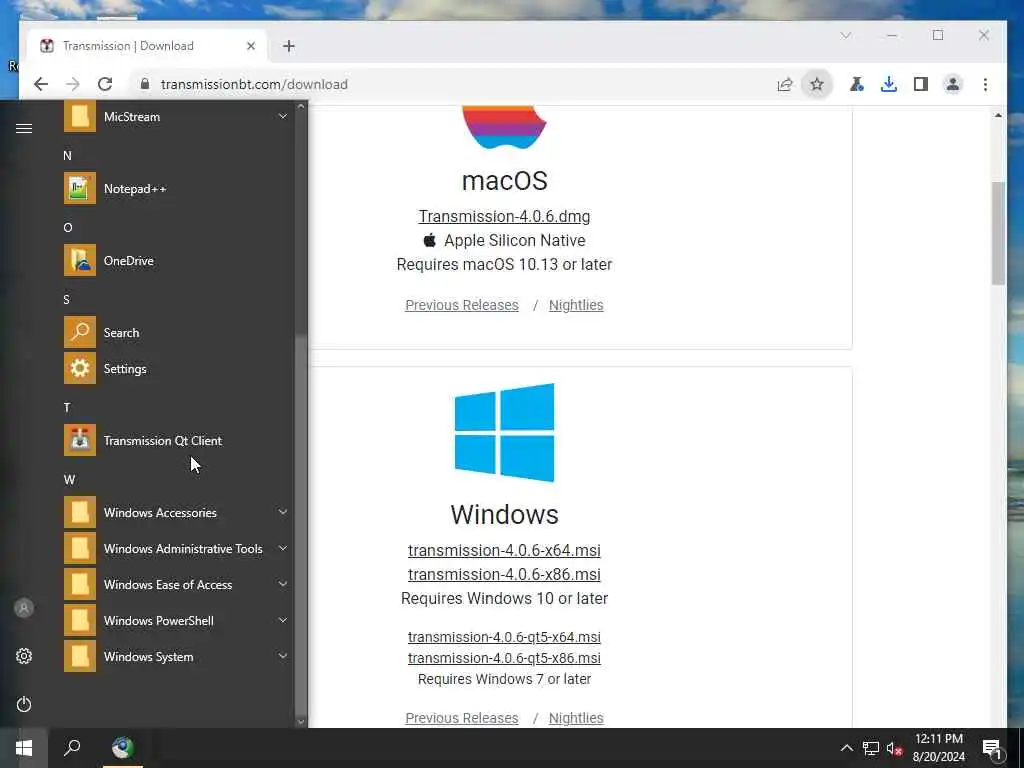
Task: Open the notification center icon
Action: coord(992,748)
